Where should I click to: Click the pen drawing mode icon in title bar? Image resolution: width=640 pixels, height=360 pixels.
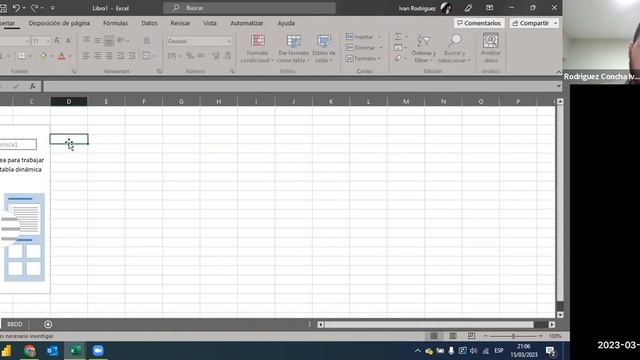tap(468, 8)
